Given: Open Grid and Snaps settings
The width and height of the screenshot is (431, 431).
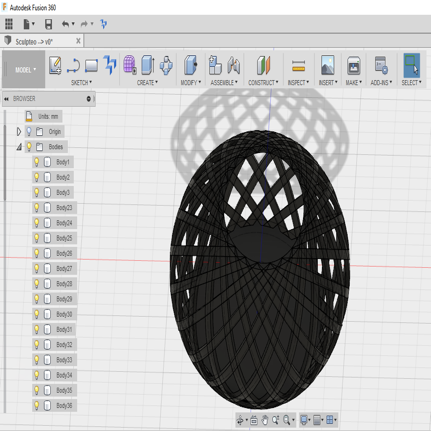Looking at the screenshot, I should [318, 420].
